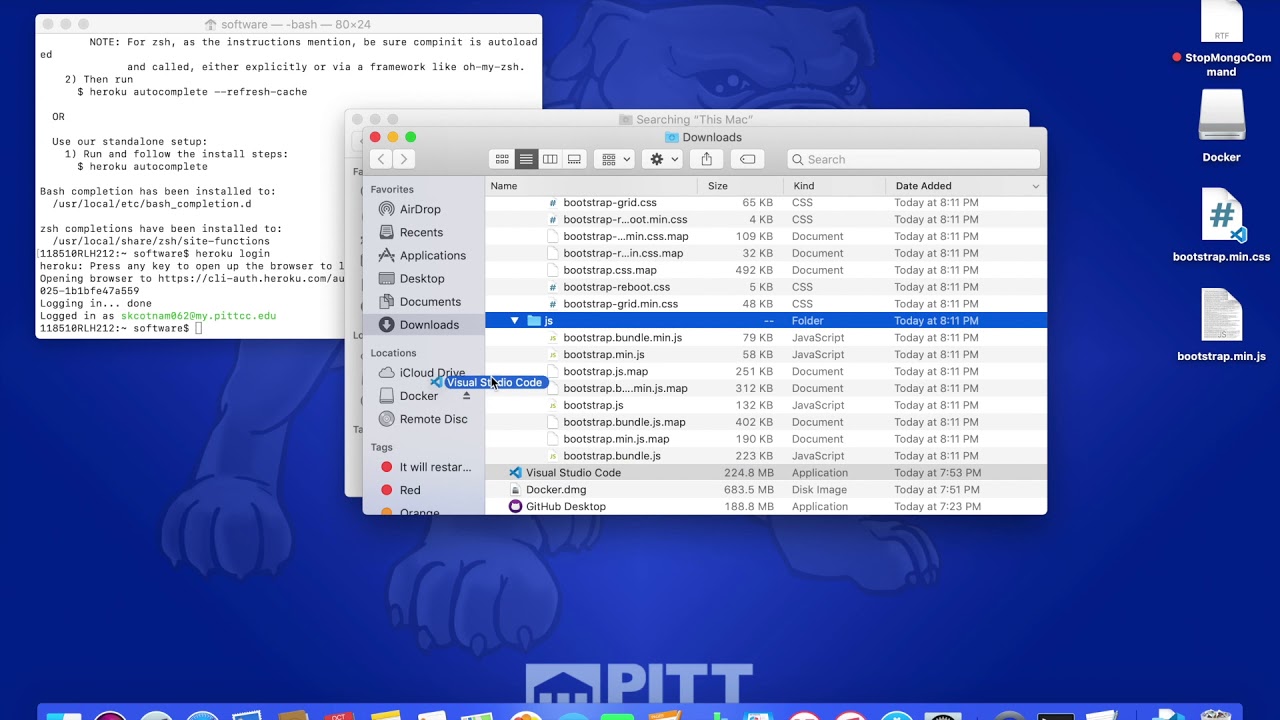
Task: Select the 'It will restar...' tag in sidebar
Action: click(435, 467)
